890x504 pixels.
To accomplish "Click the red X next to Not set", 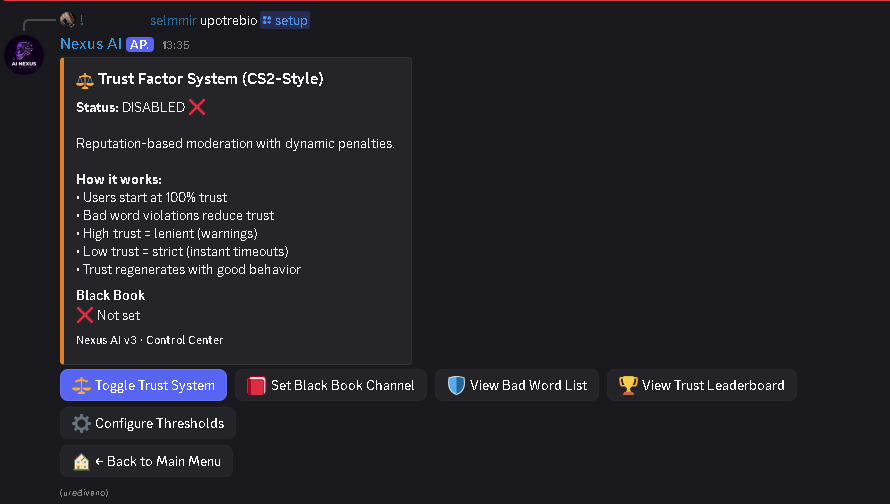I will 85,315.
